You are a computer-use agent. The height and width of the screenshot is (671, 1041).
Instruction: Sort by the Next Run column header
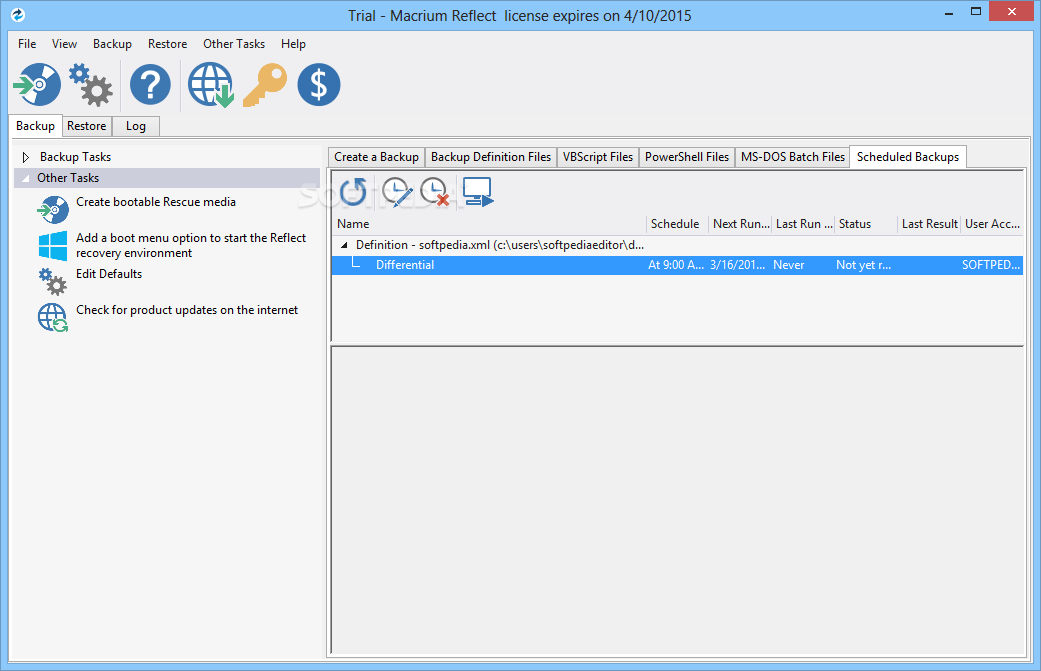coord(740,224)
